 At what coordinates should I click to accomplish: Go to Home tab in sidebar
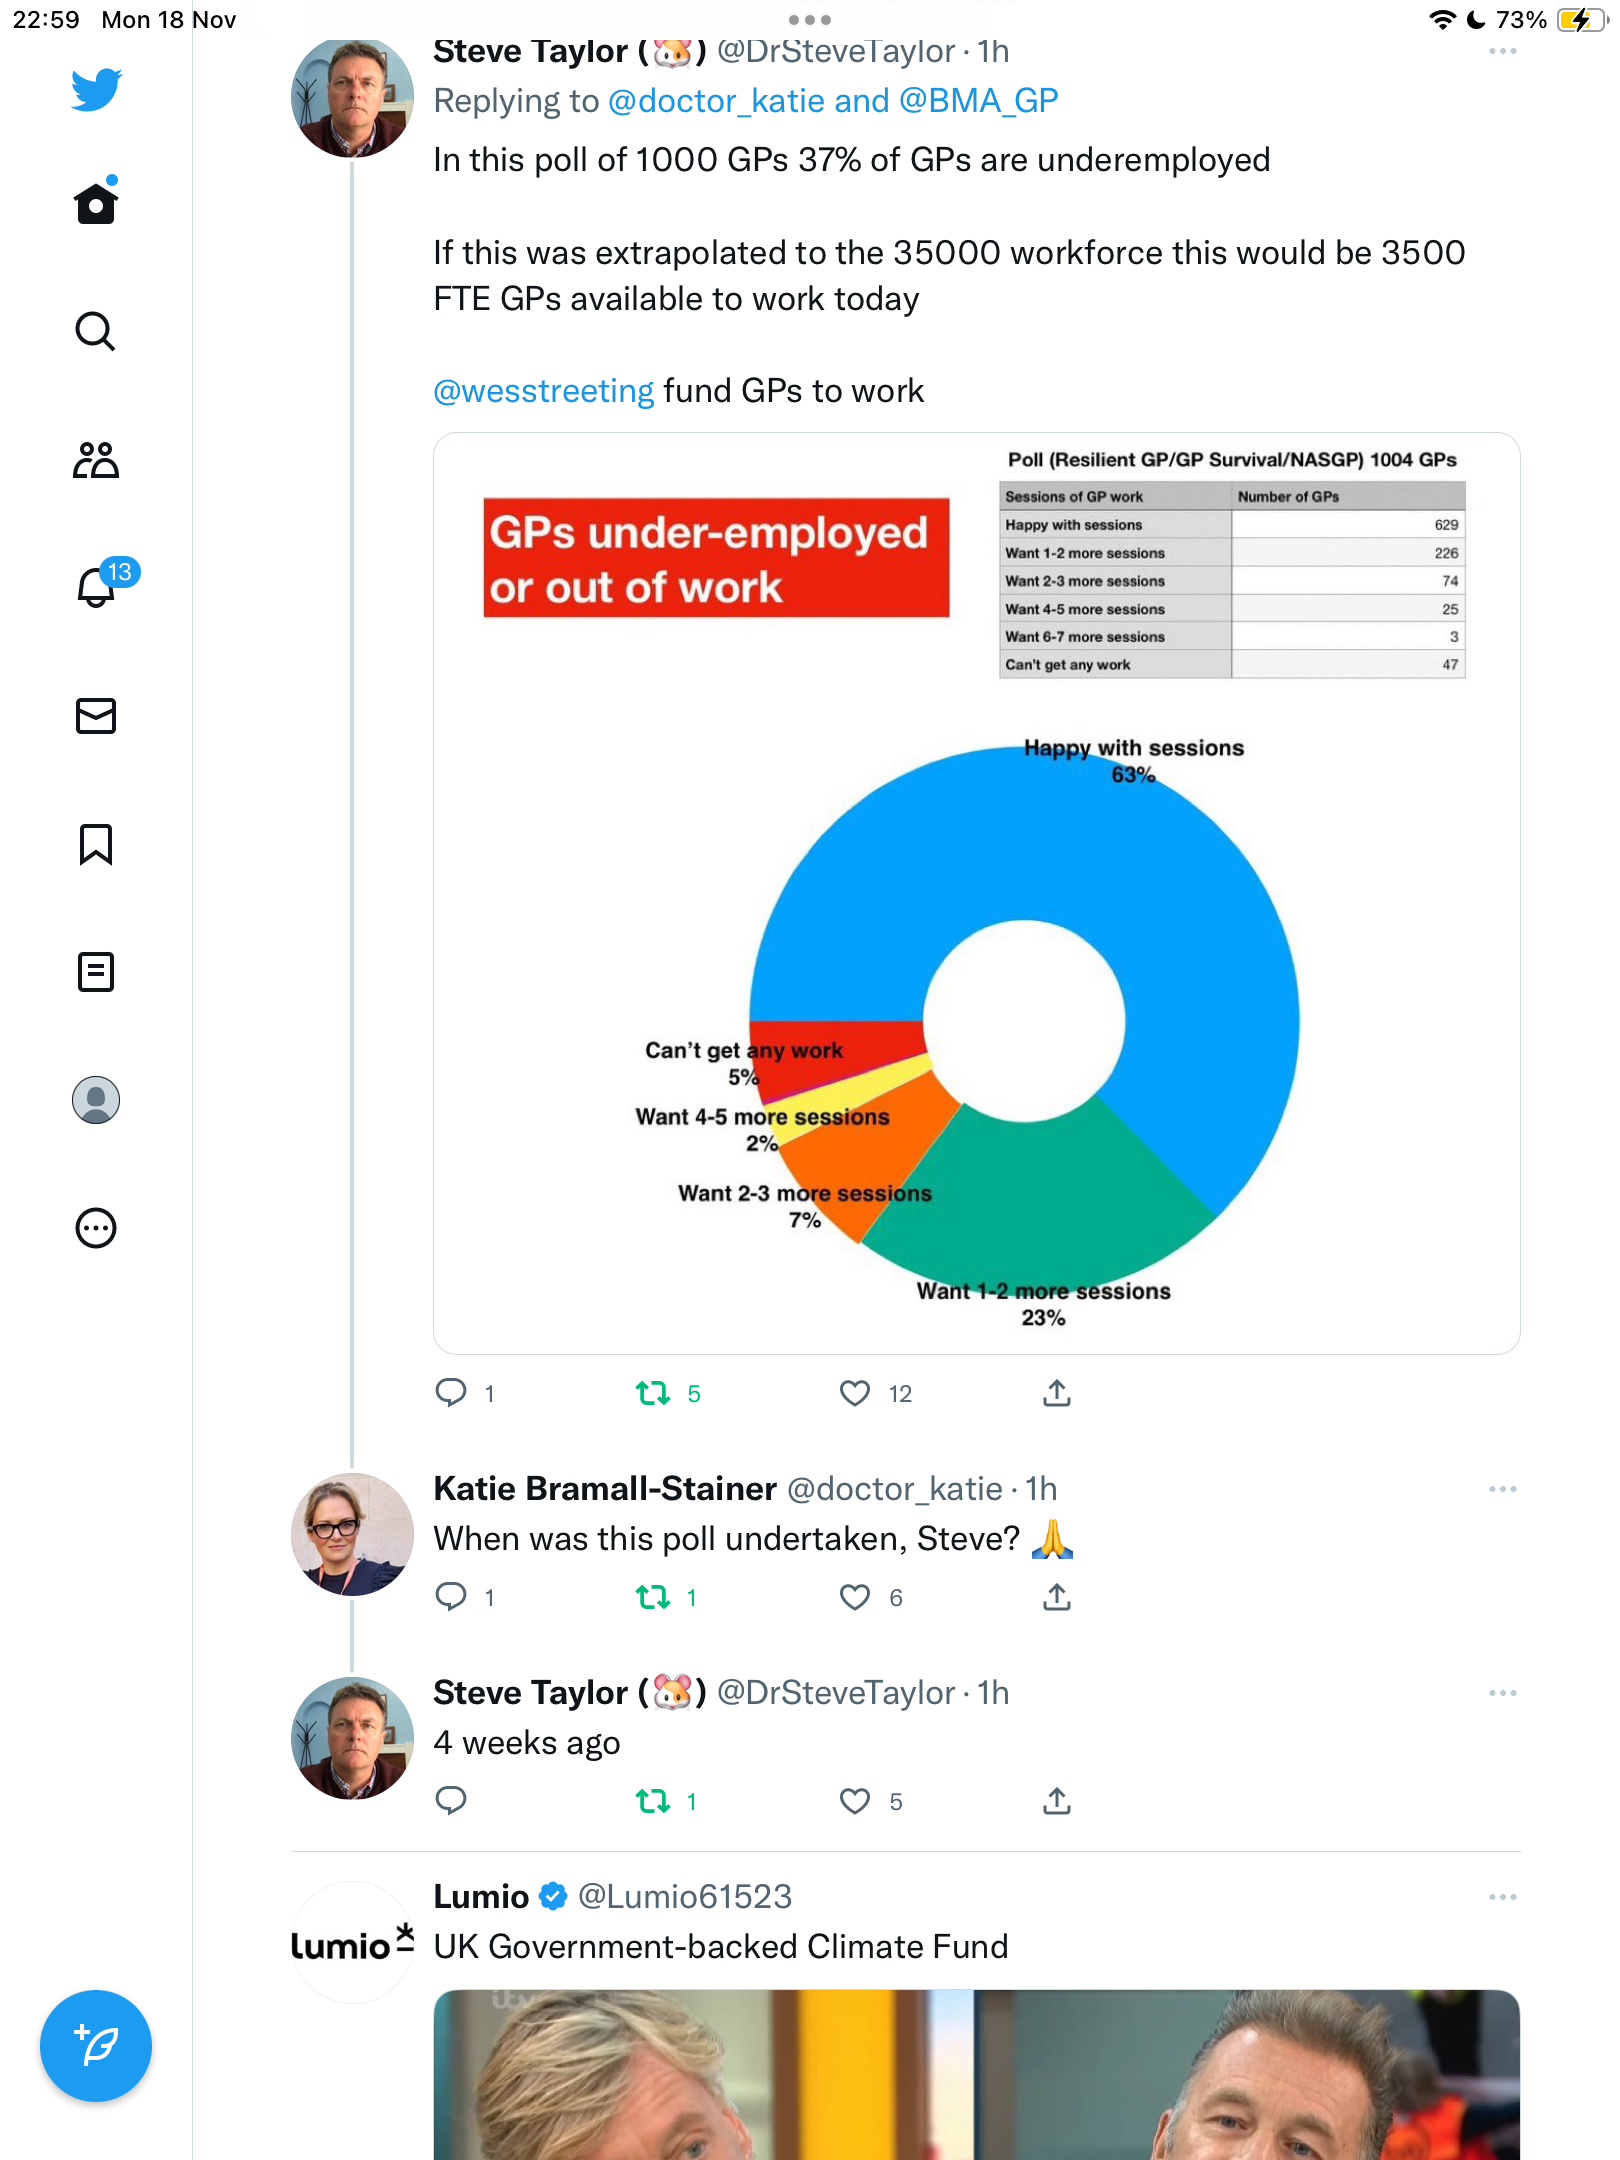pyautogui.click(x=96, y=203)
